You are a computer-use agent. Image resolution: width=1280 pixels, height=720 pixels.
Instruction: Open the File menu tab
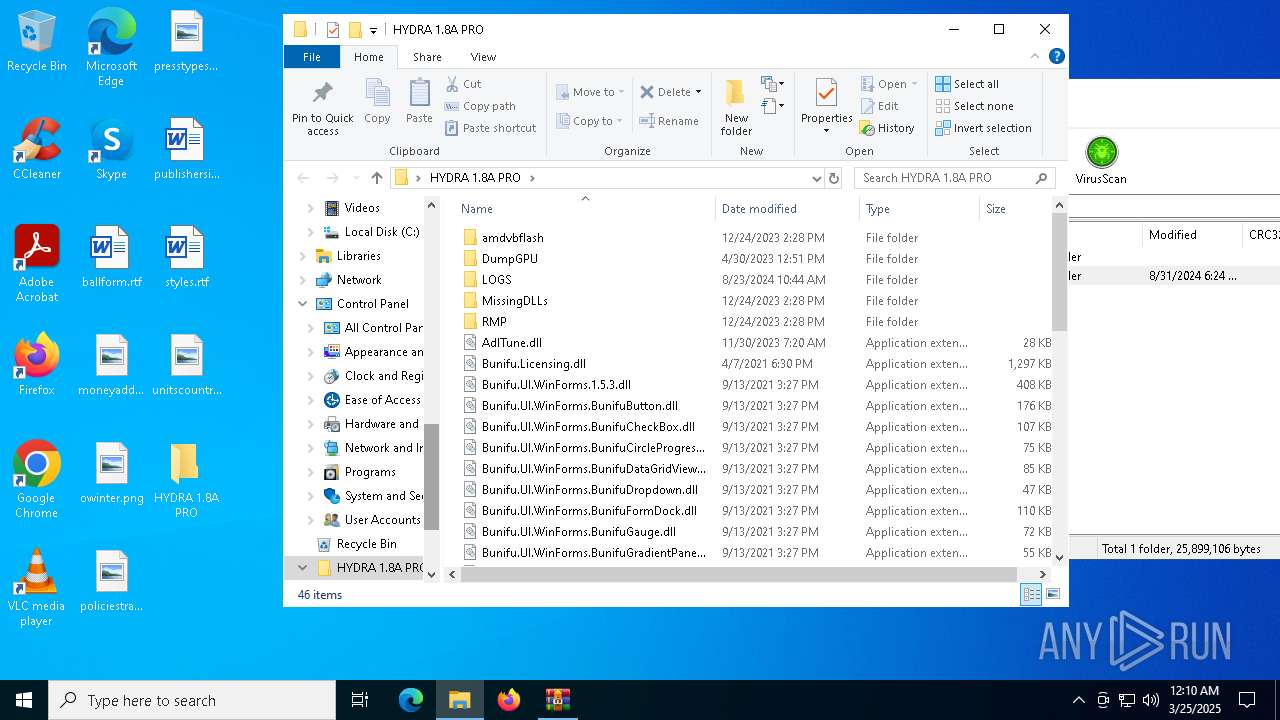tap(312, 57)
